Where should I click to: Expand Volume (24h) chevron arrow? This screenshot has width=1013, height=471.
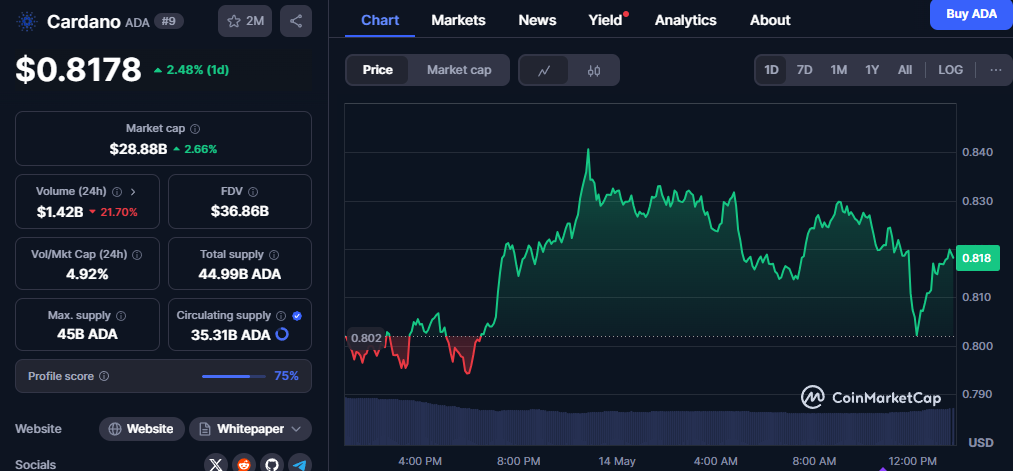(x=133, y=192)
